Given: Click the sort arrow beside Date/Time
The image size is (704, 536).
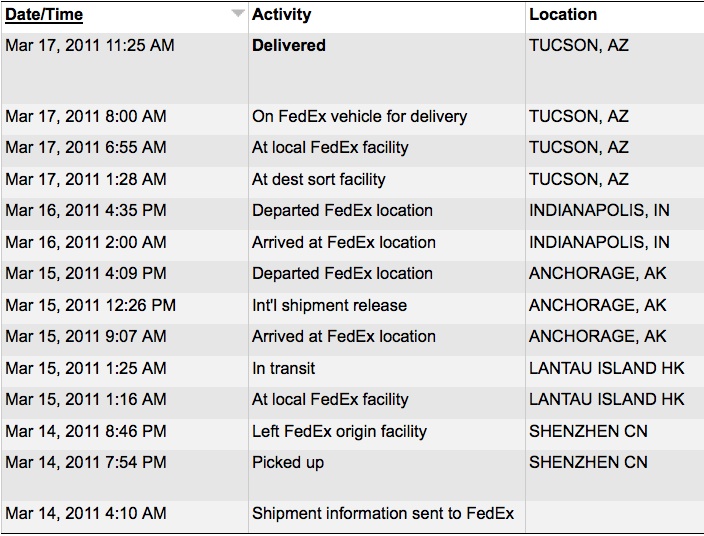Looking at the screenshot, I should tap(237, 14).
